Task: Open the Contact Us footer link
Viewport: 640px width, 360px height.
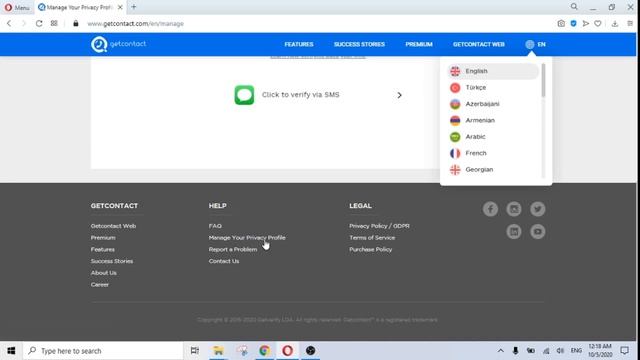Action: coord(224,261)
